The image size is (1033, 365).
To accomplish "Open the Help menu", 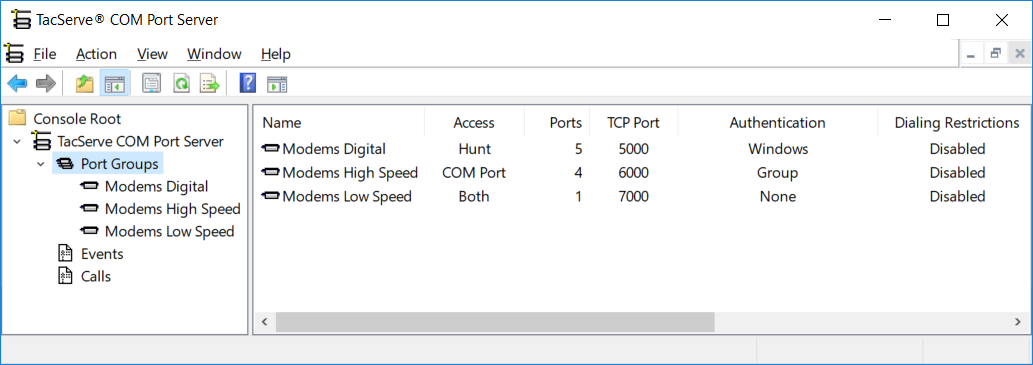I will pos(275,54).
